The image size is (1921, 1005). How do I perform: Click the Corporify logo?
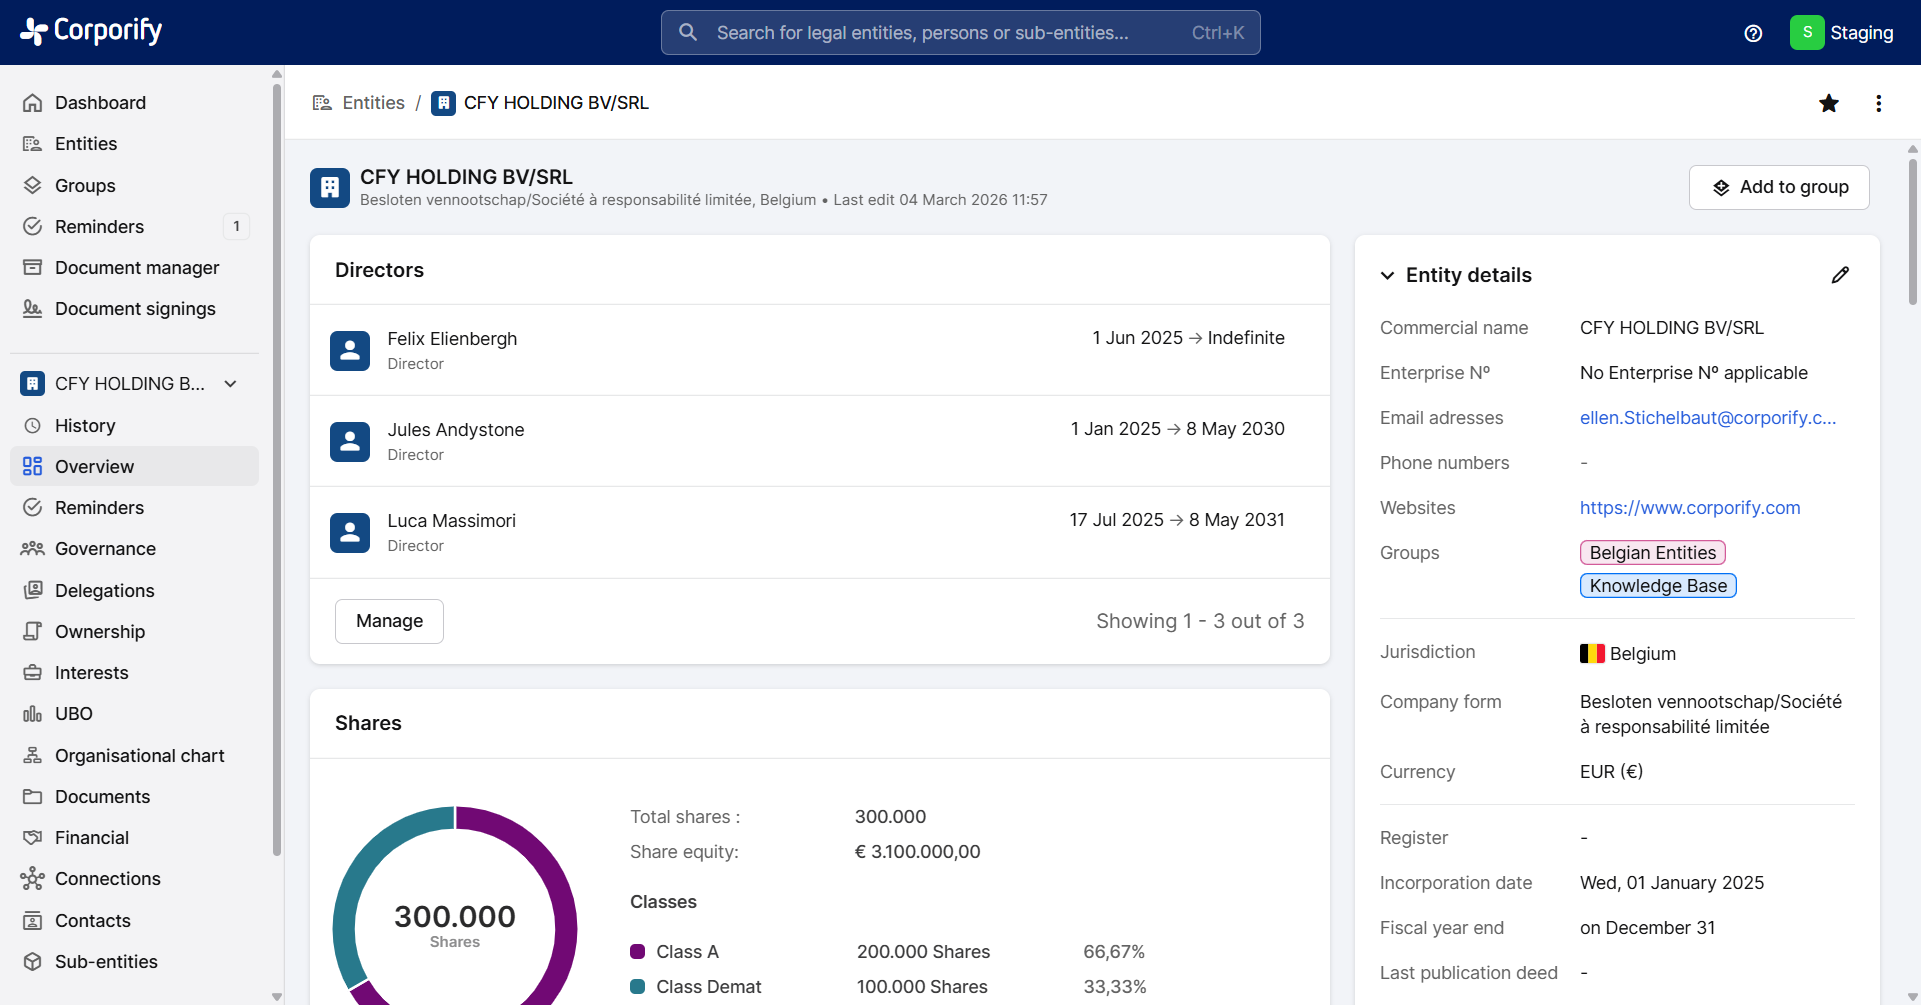click(91, 32)
